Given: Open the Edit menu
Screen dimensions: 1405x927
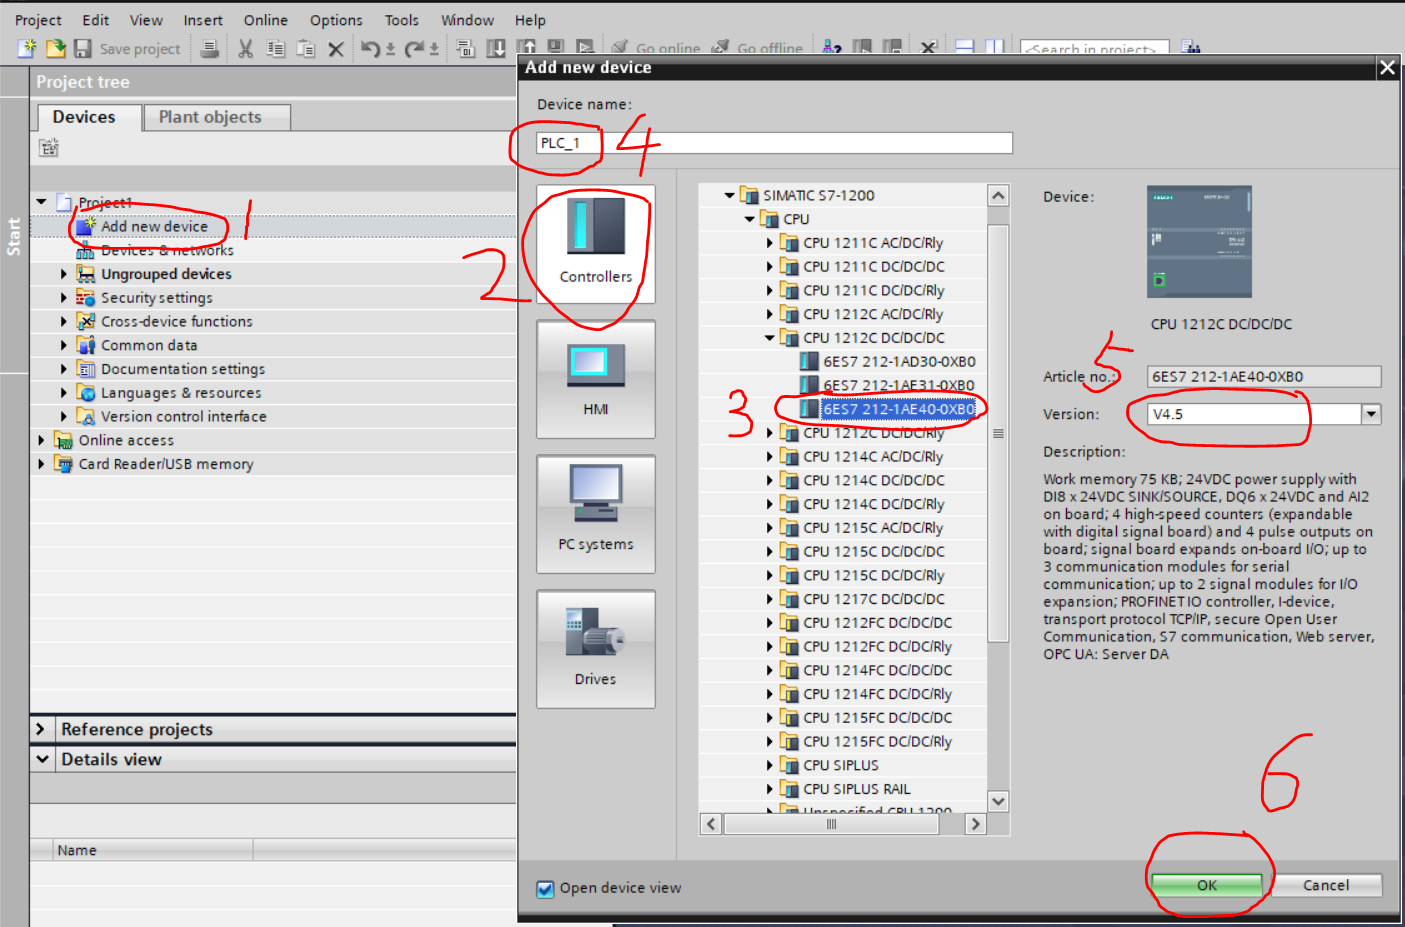Looking at the screenshot, I should click(96, 20).
